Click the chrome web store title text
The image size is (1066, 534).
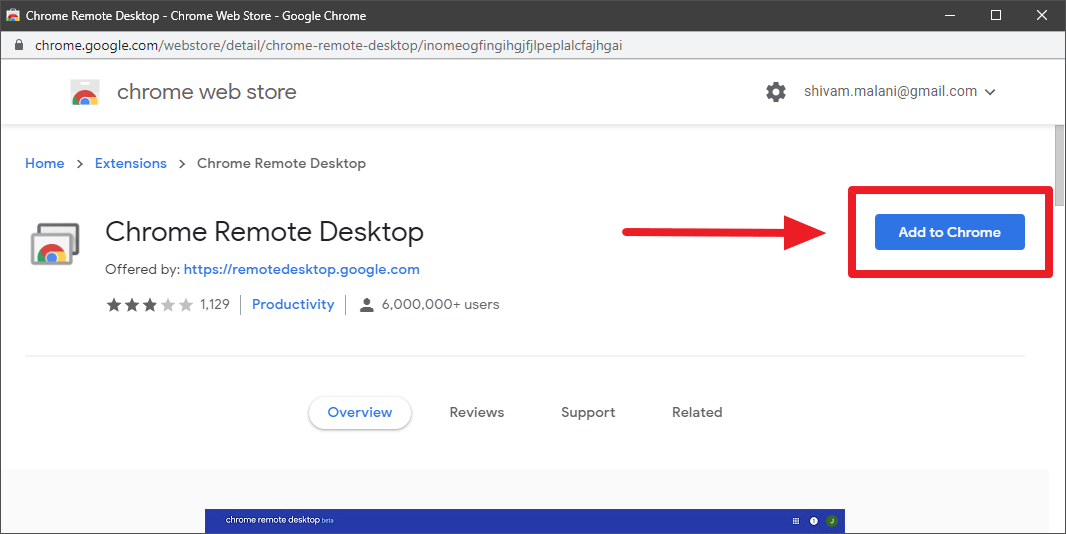coord(207,92)
